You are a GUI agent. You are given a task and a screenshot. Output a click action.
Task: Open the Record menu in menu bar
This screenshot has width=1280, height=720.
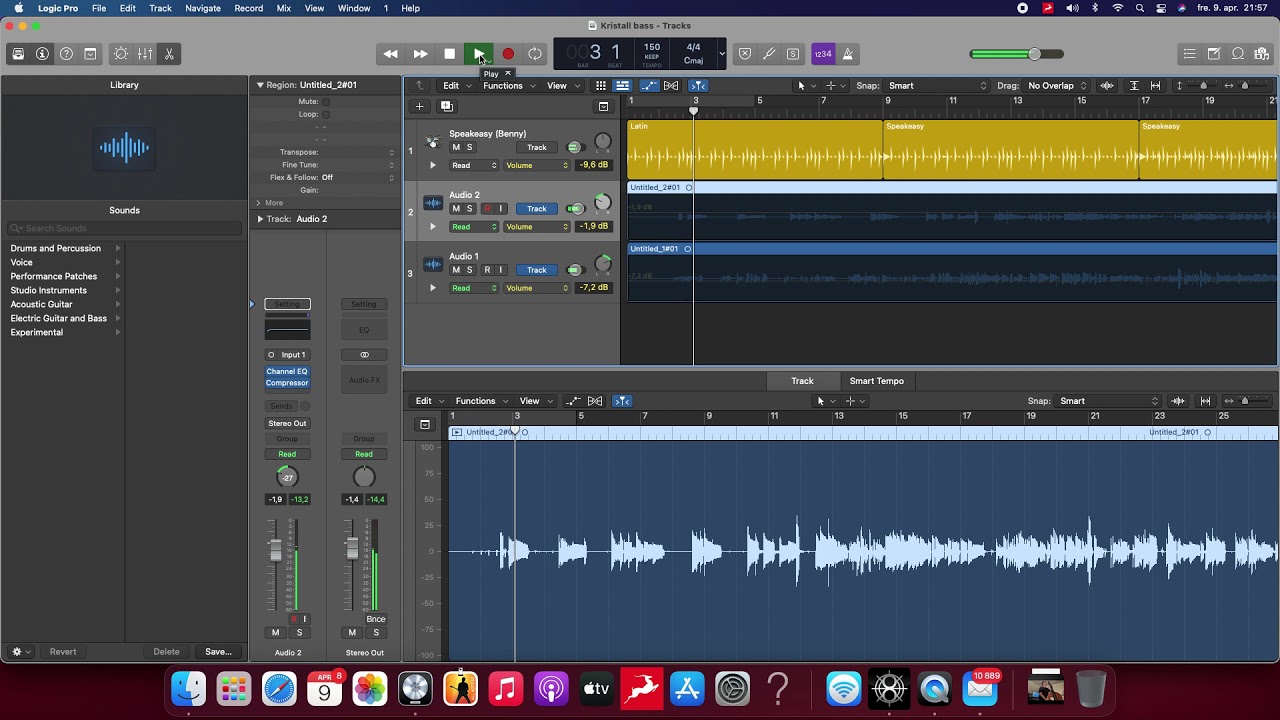click(248, 8)
